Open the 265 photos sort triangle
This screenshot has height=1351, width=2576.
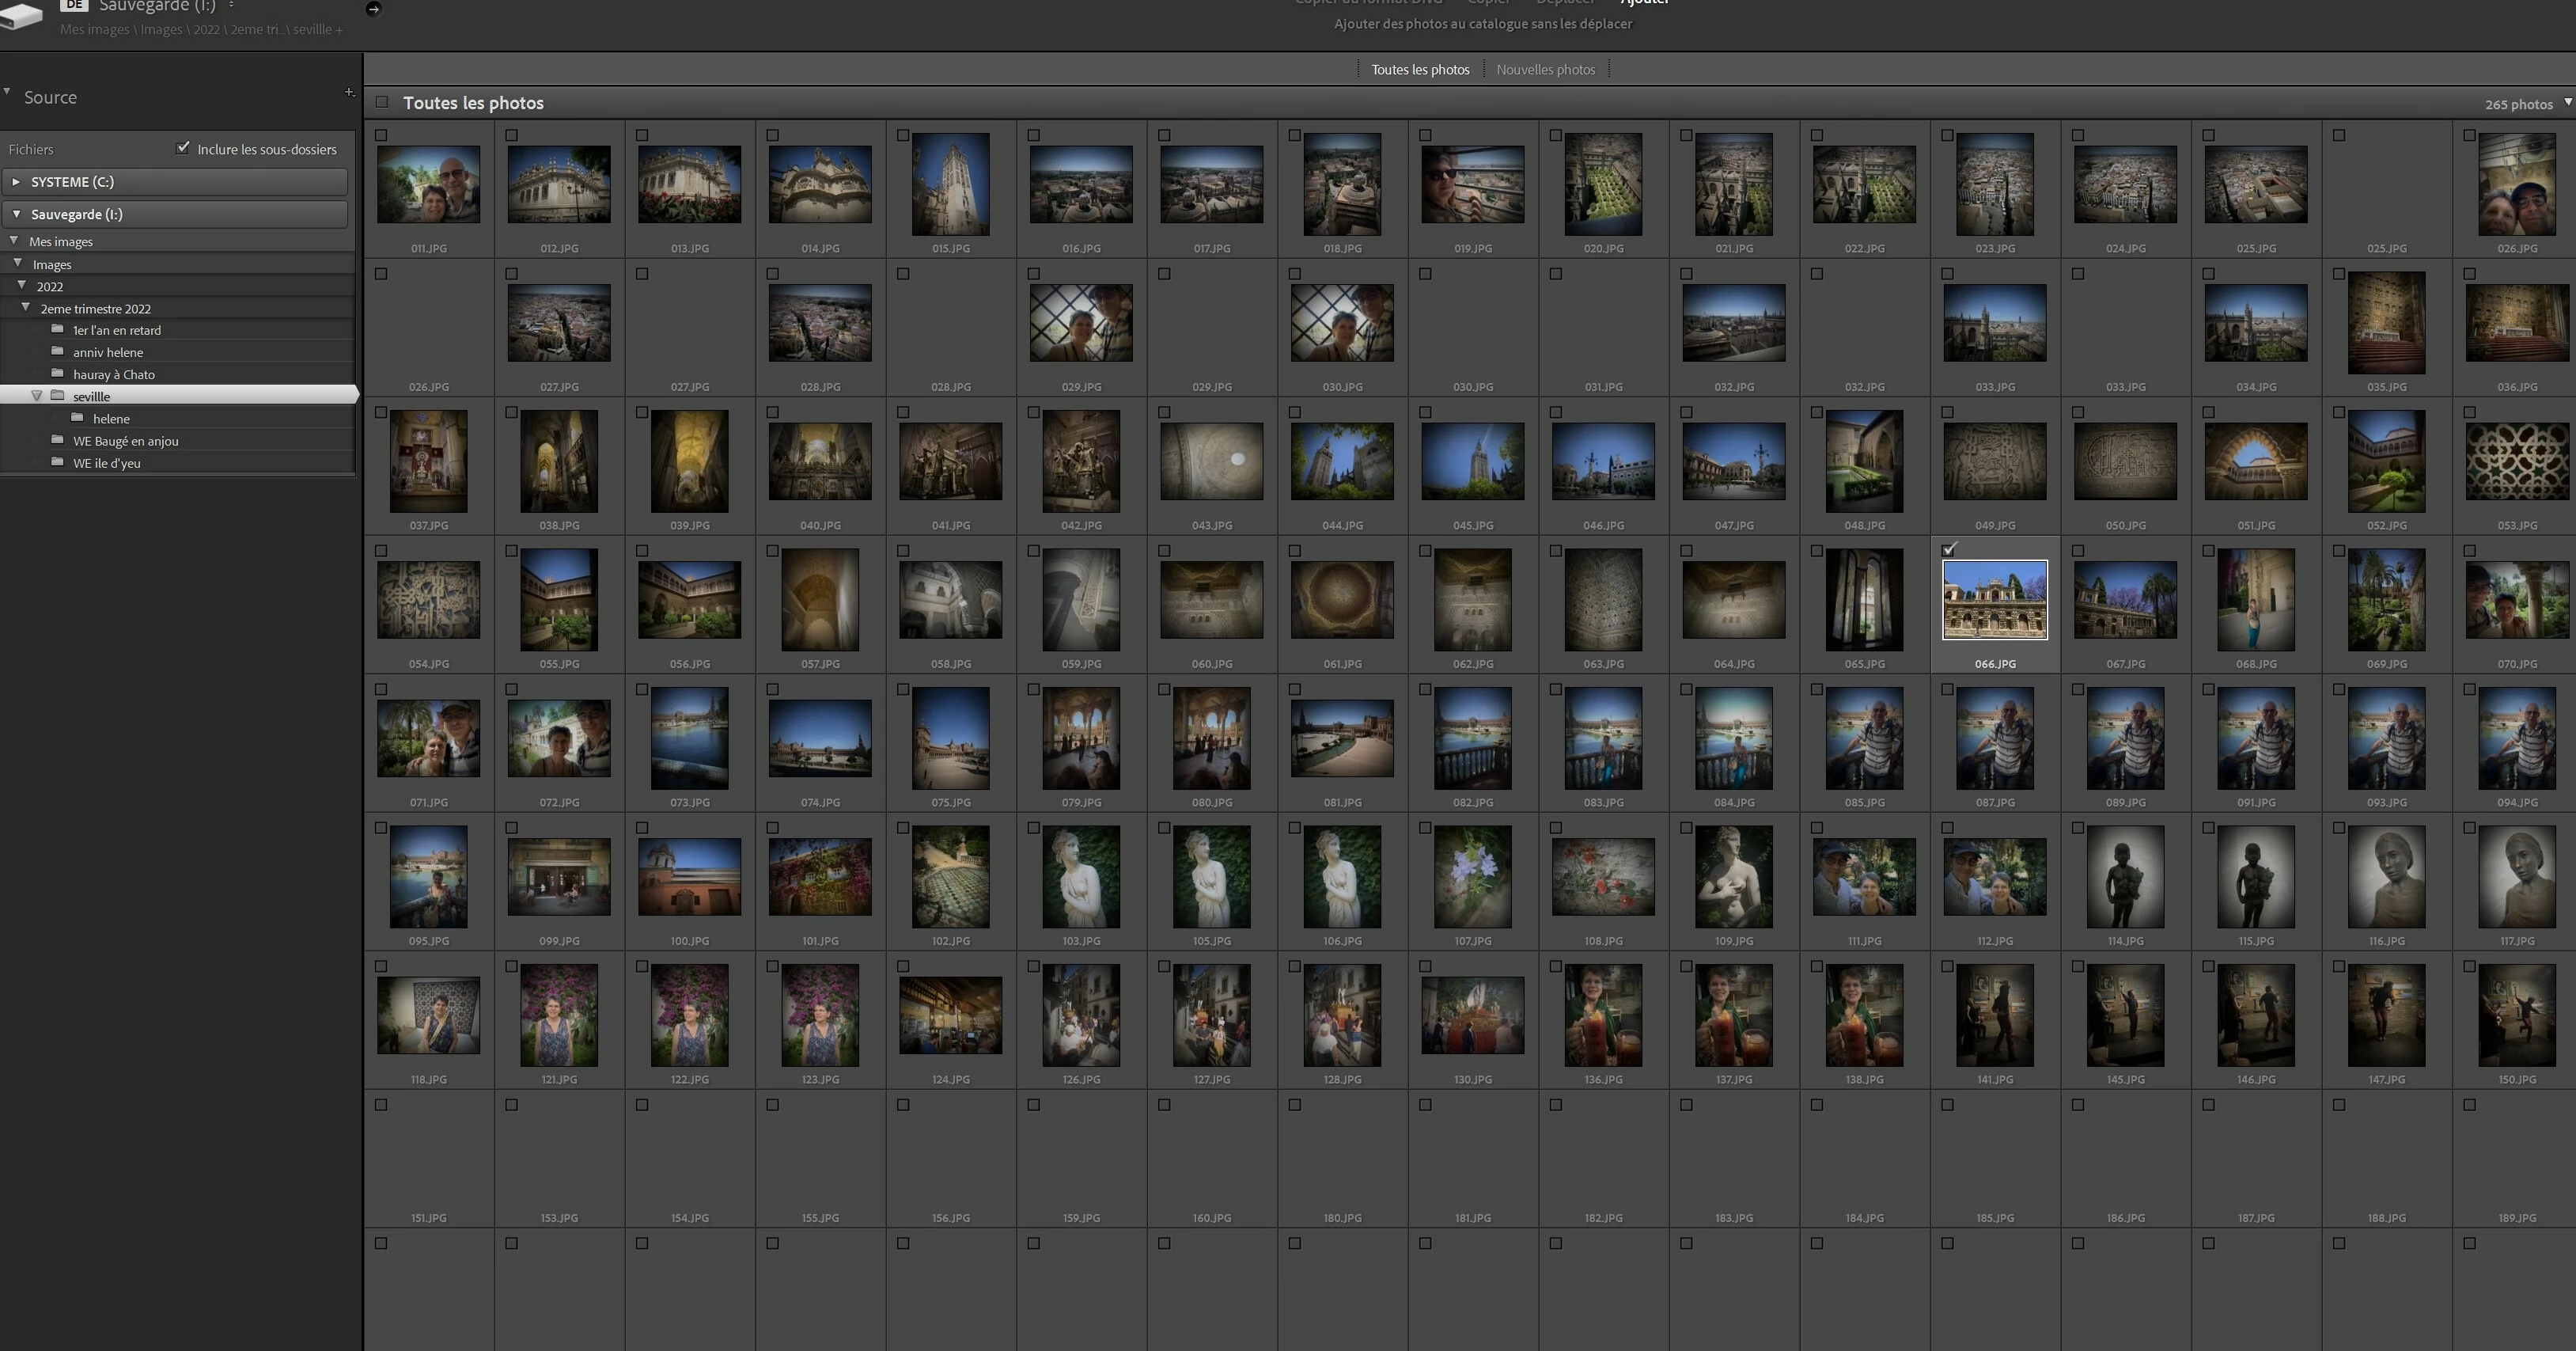click(x=2567, y=102)
